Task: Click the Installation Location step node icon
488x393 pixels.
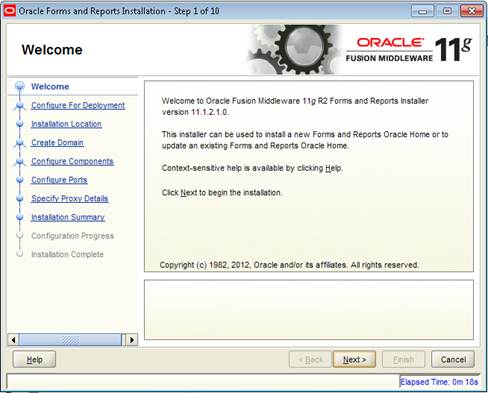Action: point(20,124)
